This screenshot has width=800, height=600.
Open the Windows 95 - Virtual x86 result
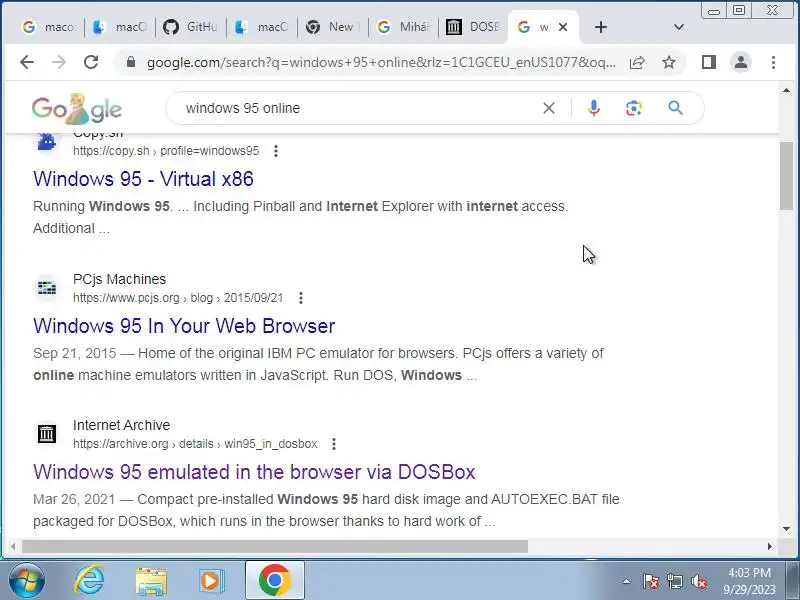point(143,179)
